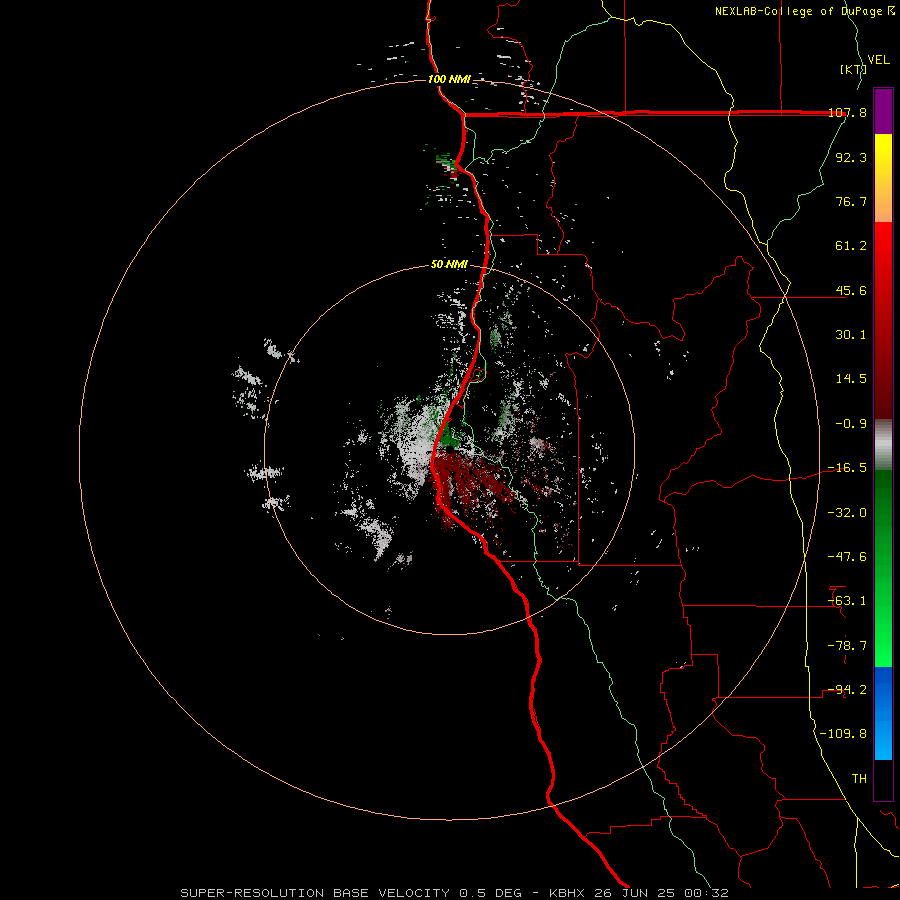This screenshot has width=900, height=900.
Task: Click the 92.3 legend value
Action: click(x=851, y=157)
